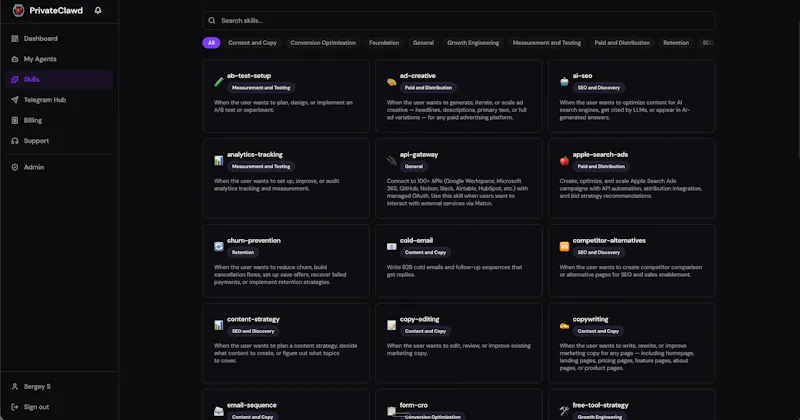Click the cold-email envelope icon
800x420 pixels.
391,246
